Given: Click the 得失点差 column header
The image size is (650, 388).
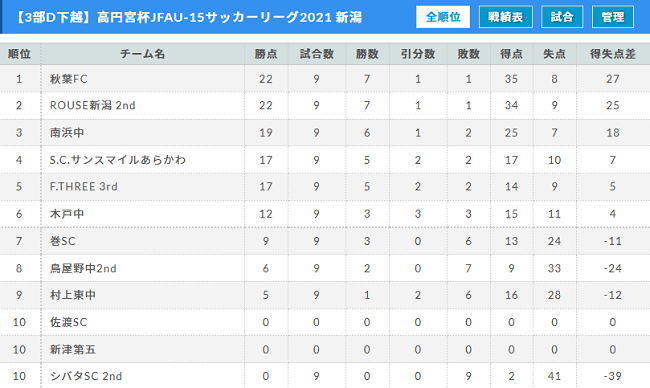Looking at the screenshot, I should coord(613,54).
